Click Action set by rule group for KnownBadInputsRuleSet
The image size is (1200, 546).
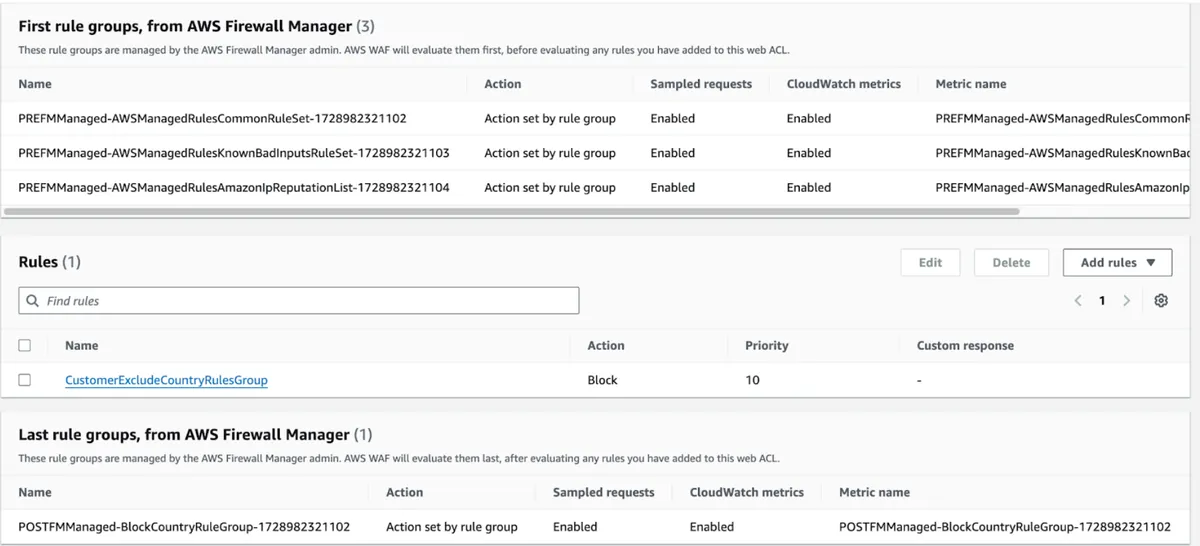[x=550, y=153]
